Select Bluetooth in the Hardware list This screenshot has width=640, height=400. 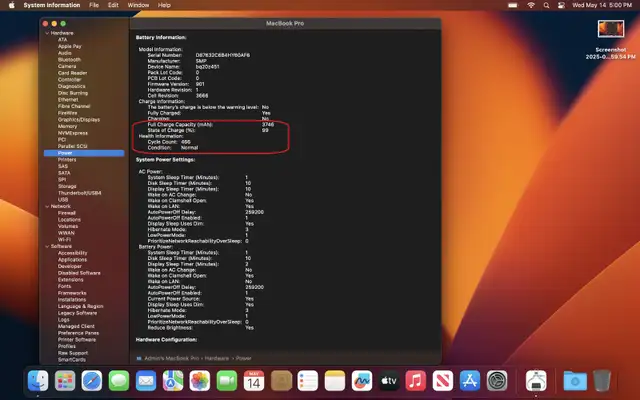coord(69,60)
